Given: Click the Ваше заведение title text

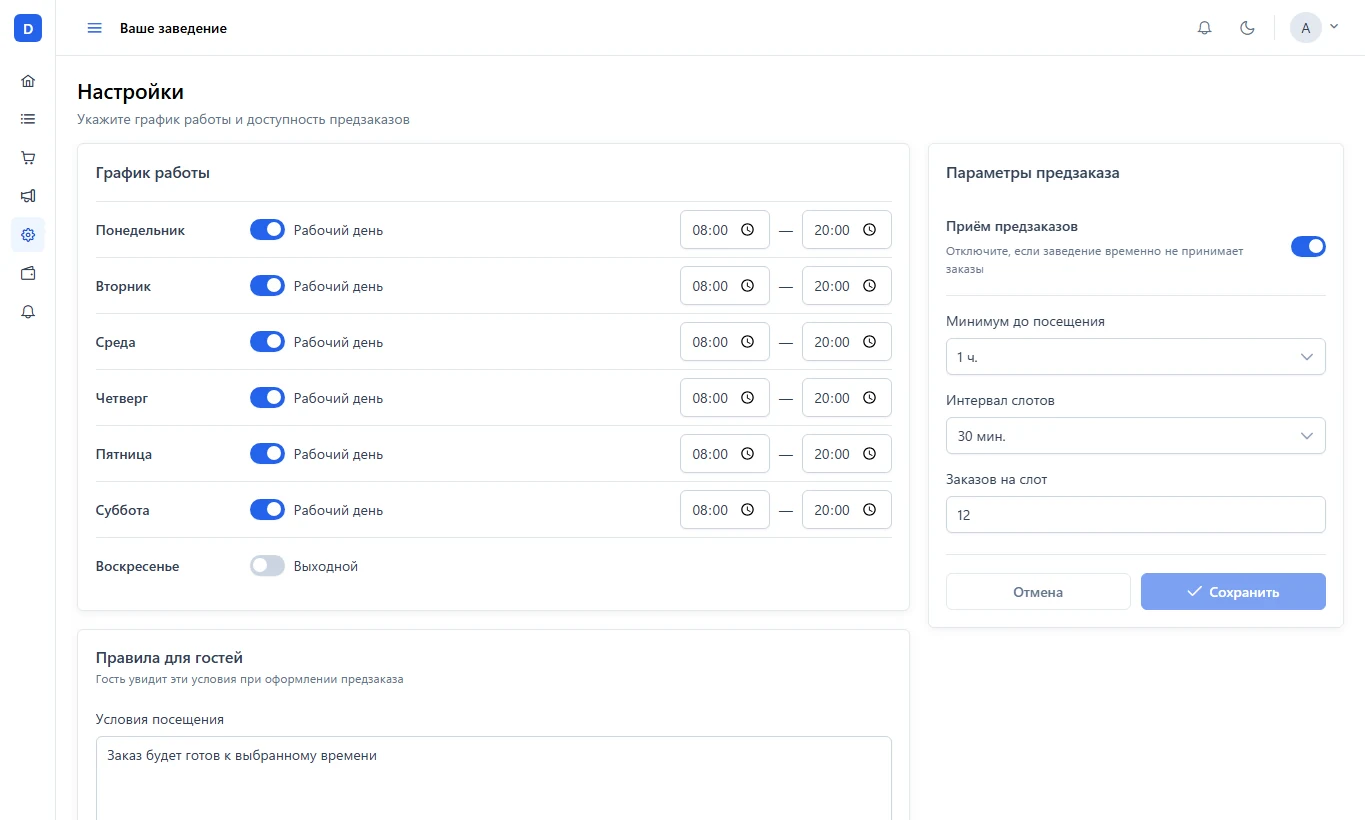Looking at the screenshot, I should coord(173,28).
